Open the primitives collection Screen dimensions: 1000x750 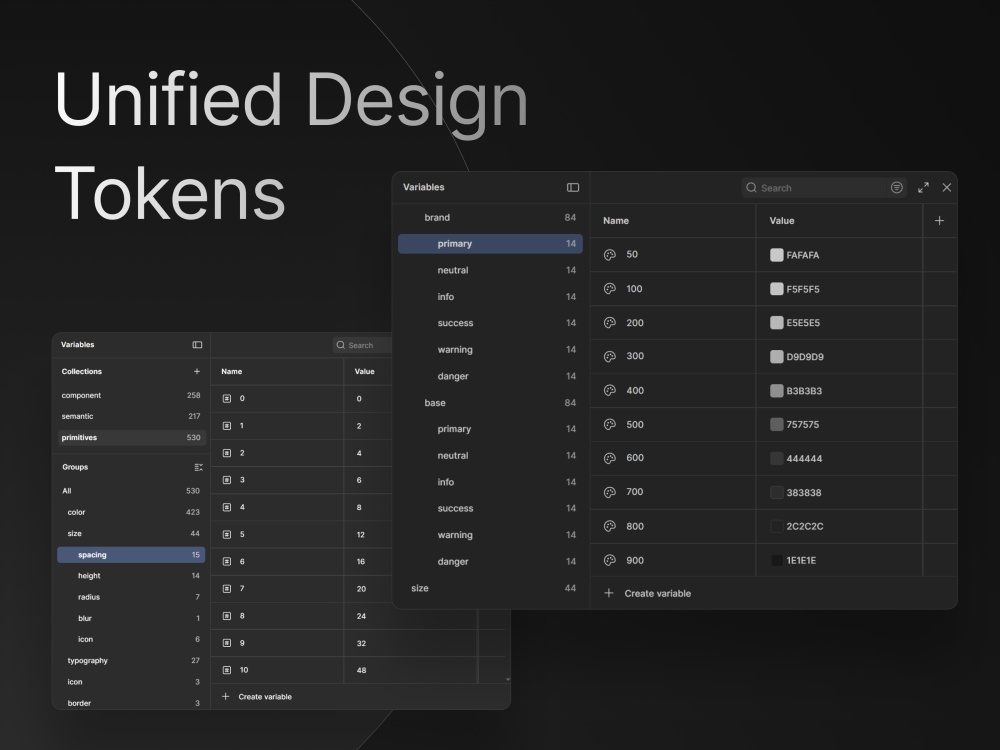[131, 438]
